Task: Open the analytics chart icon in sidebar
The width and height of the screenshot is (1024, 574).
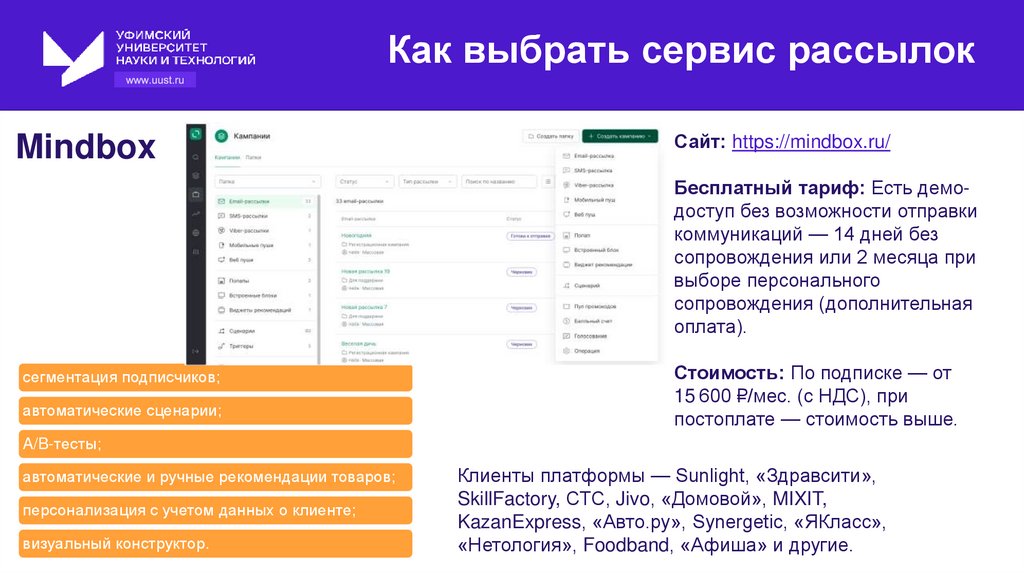Action: 195,214
